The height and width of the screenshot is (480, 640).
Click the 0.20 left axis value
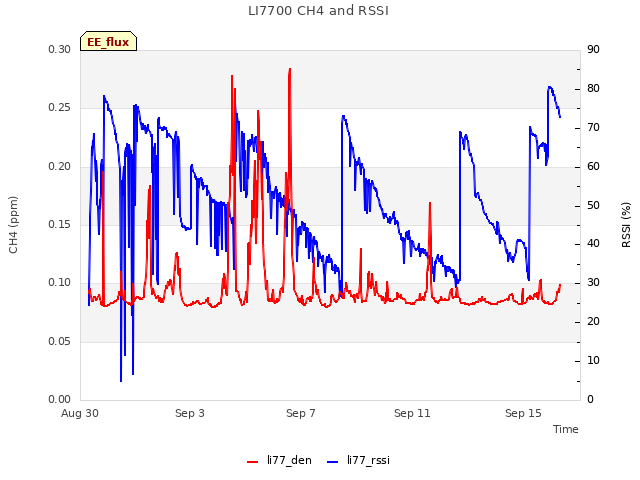click(60, 167)
